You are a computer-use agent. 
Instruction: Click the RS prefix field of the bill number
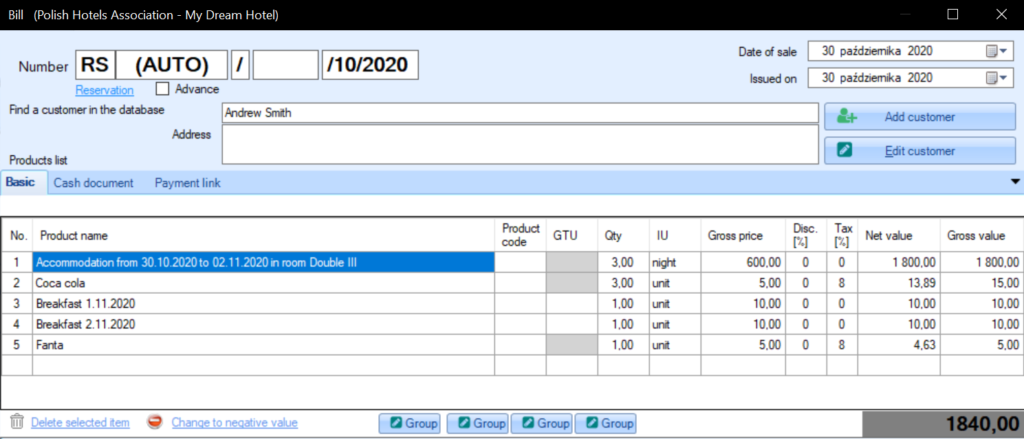(x=95, y=65)
